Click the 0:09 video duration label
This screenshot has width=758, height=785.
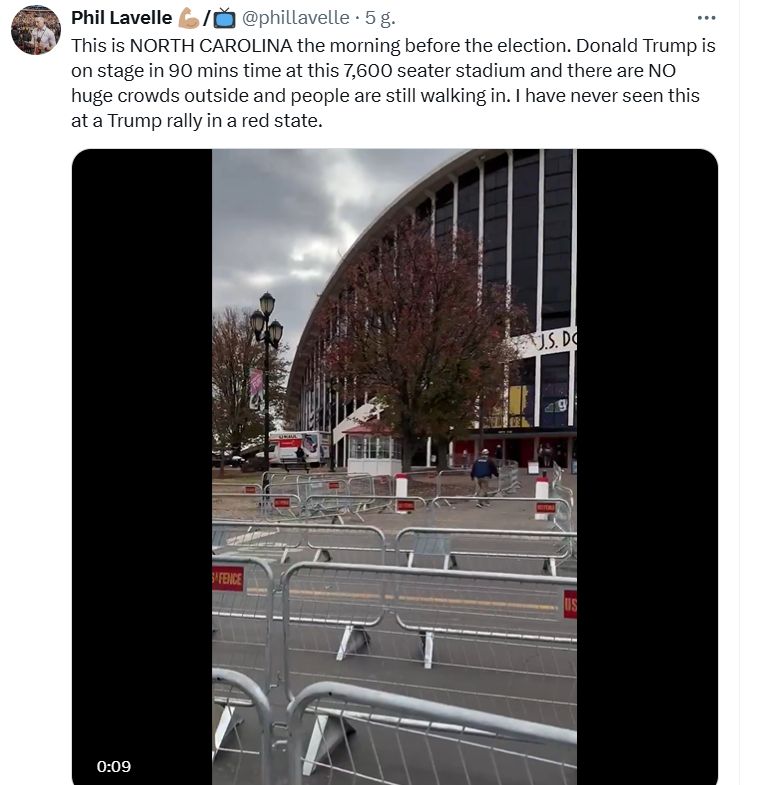(114, 766)
